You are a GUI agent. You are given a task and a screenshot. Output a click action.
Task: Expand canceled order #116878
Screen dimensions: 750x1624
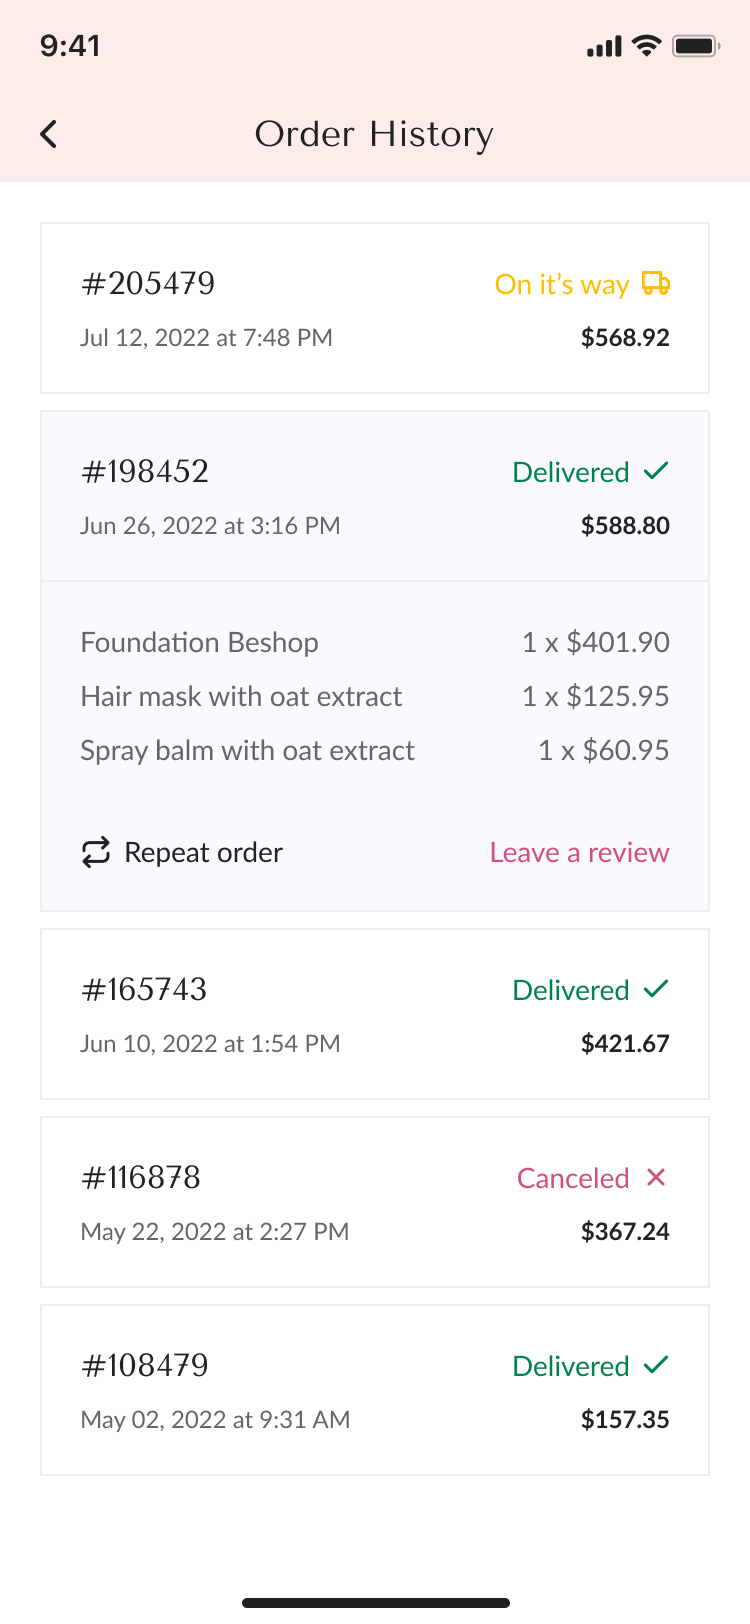click(375, 1202)
